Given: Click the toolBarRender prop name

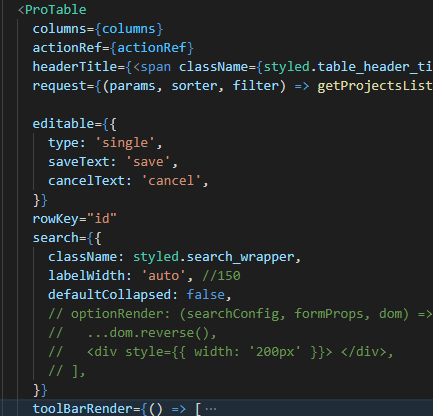Looking at the screenshot, I should [x=82, y=409].
